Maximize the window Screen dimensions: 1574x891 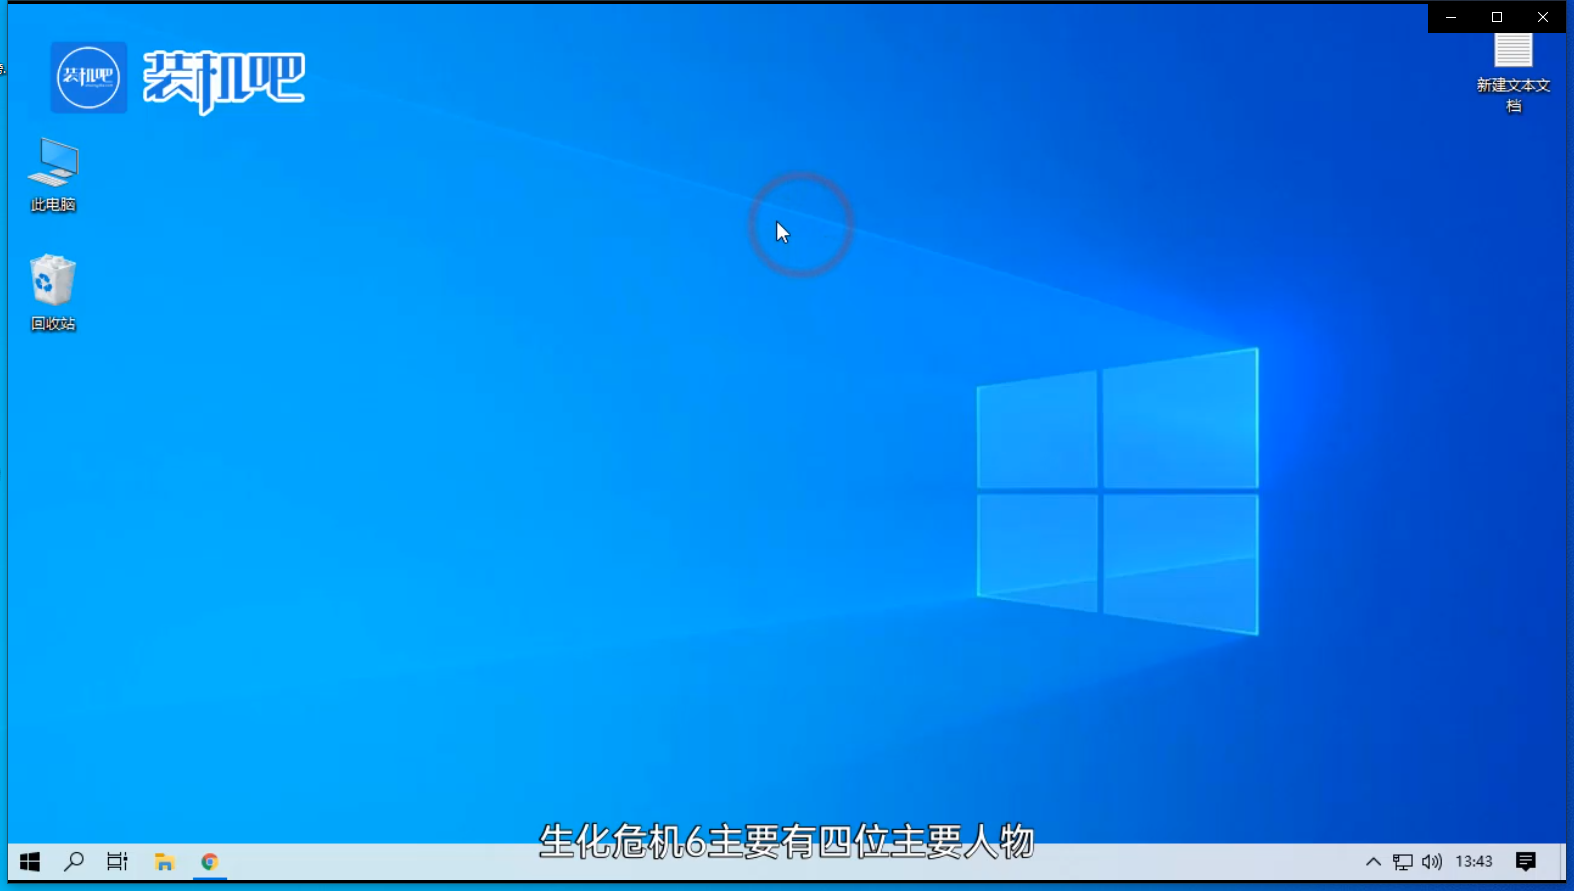[x=1497, y=17]
